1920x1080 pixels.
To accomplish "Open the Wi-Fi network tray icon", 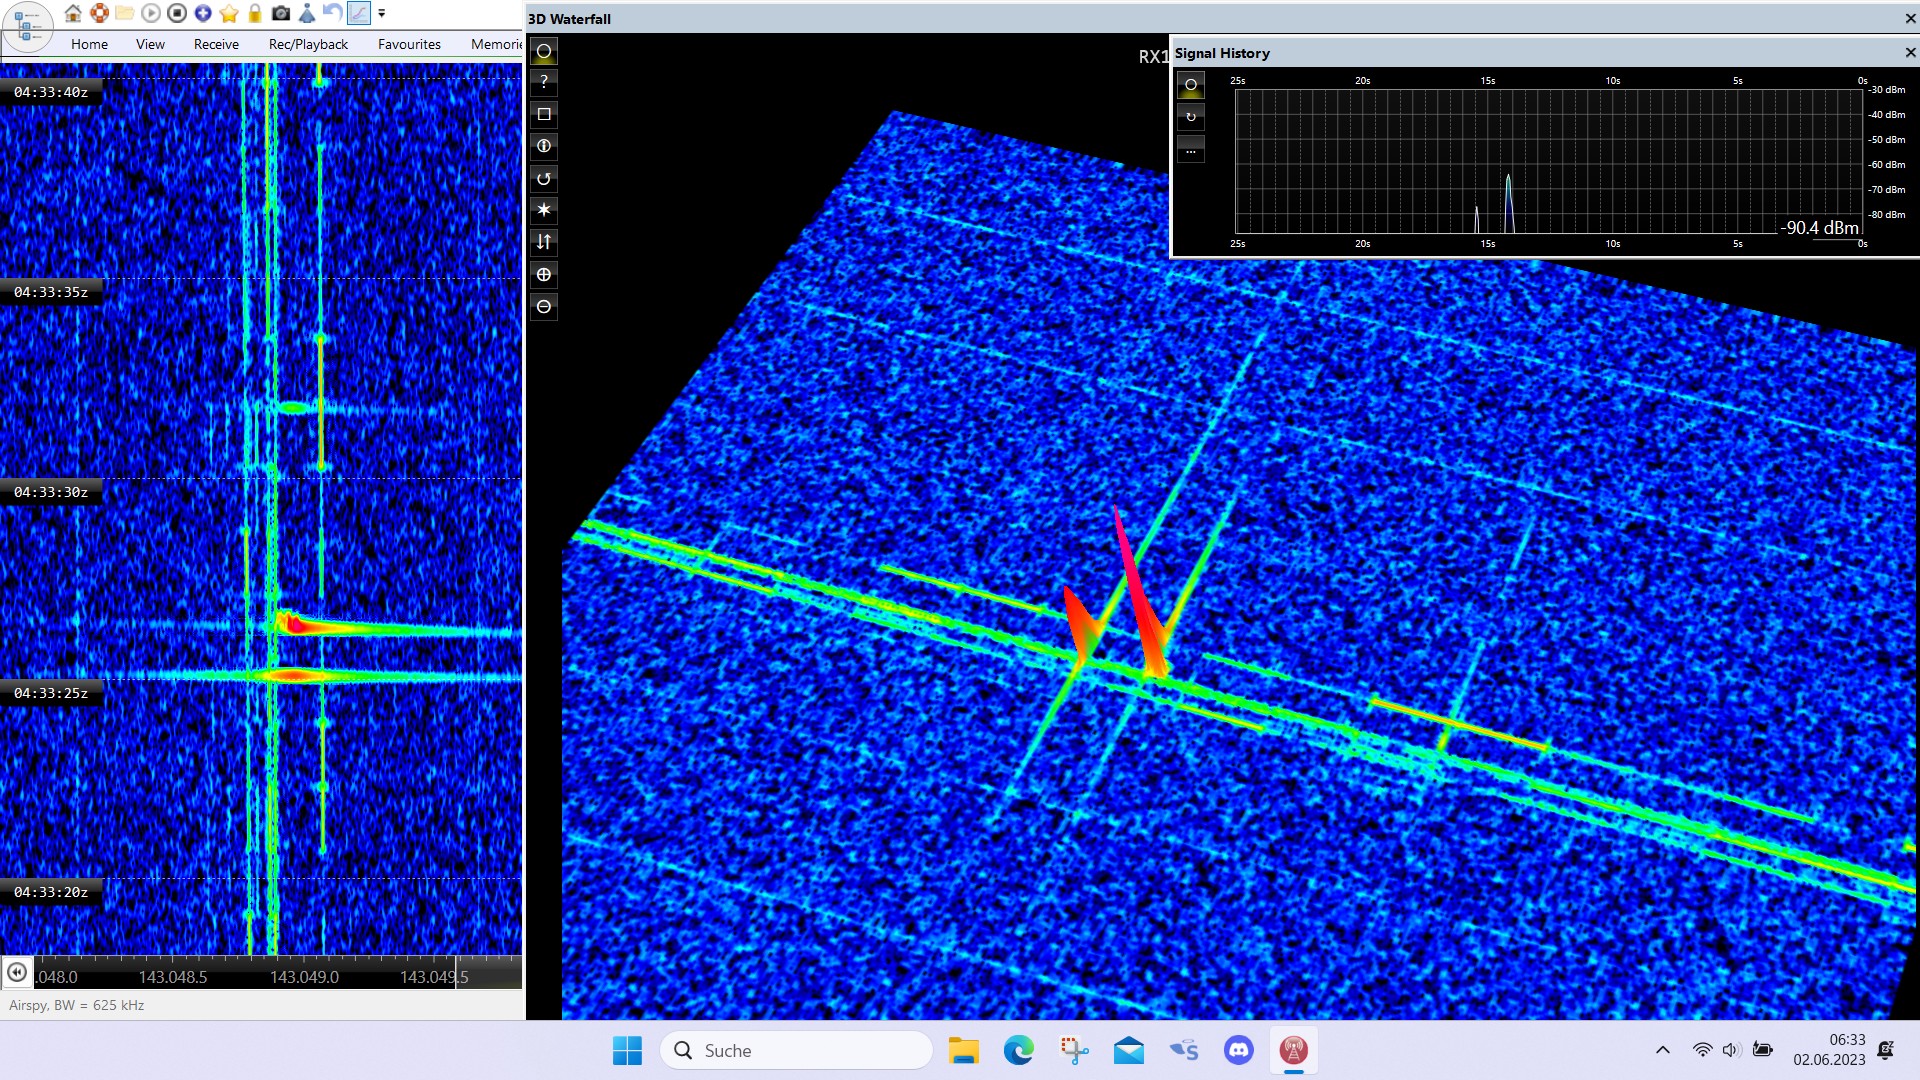I will tap(1702, 1050).
